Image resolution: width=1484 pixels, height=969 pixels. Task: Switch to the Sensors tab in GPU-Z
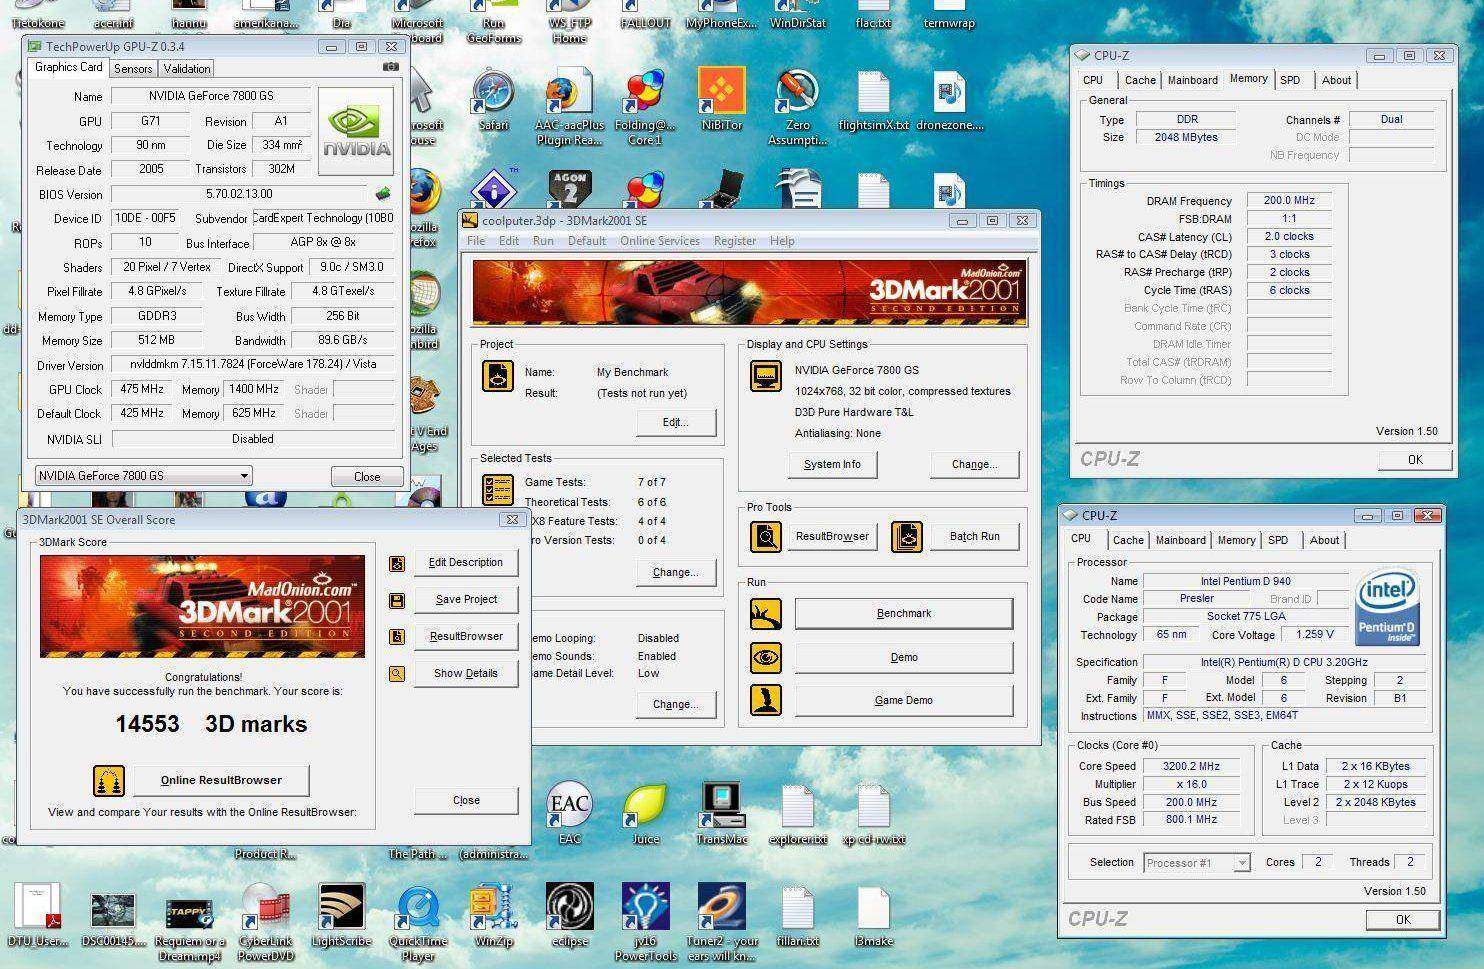coord(133,69)
